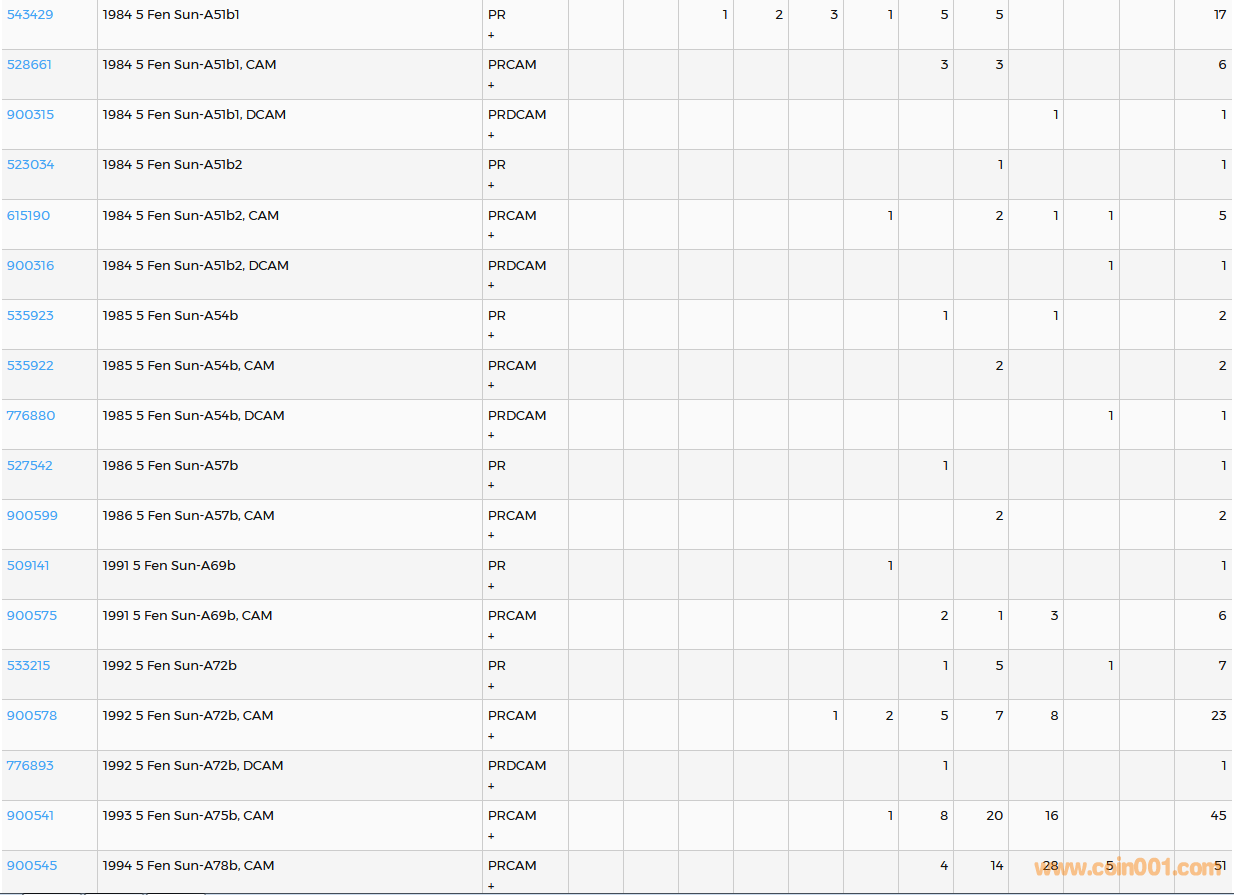Follow the 615190 ID link
1234x895 pixels.
tap(29, 216)
